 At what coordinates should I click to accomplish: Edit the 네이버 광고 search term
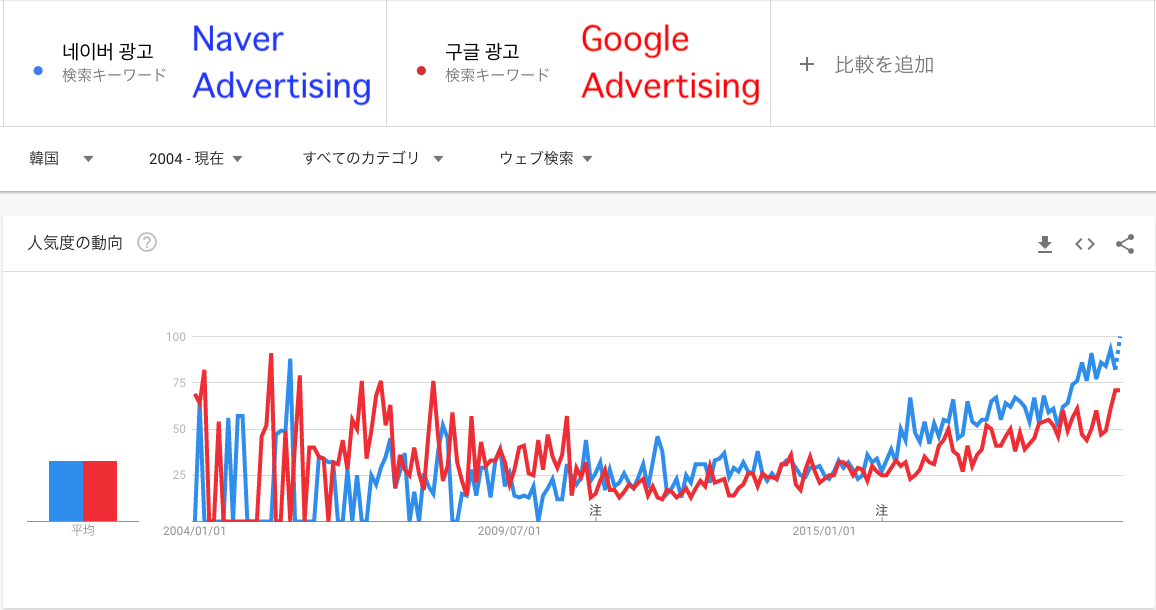(x=108, y=52)
